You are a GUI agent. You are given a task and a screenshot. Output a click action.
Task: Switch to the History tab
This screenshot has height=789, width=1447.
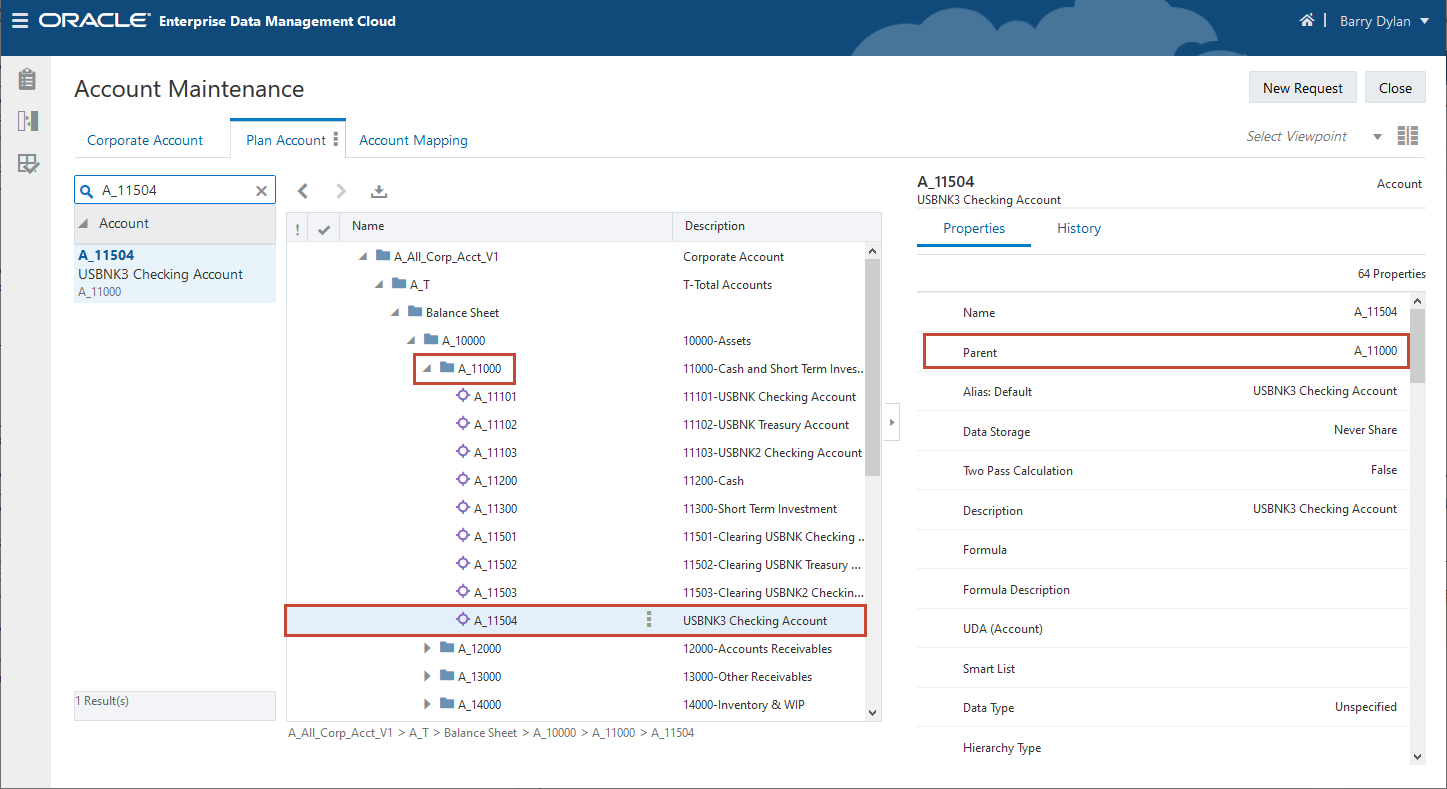tap(1078, 228)
